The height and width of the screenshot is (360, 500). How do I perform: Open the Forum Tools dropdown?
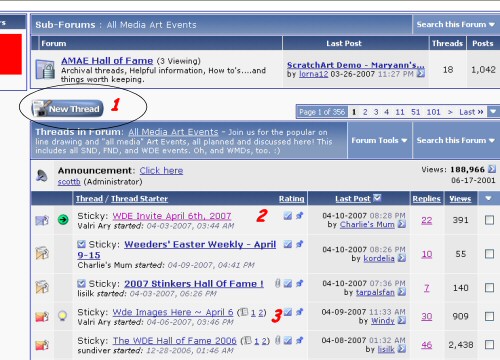(x=379, y=141)
